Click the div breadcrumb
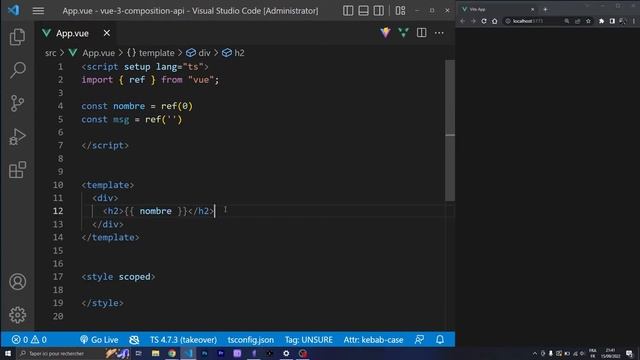The height and width of the screenshot is (360, 640). pyautogui.click(x=204, y=53)
